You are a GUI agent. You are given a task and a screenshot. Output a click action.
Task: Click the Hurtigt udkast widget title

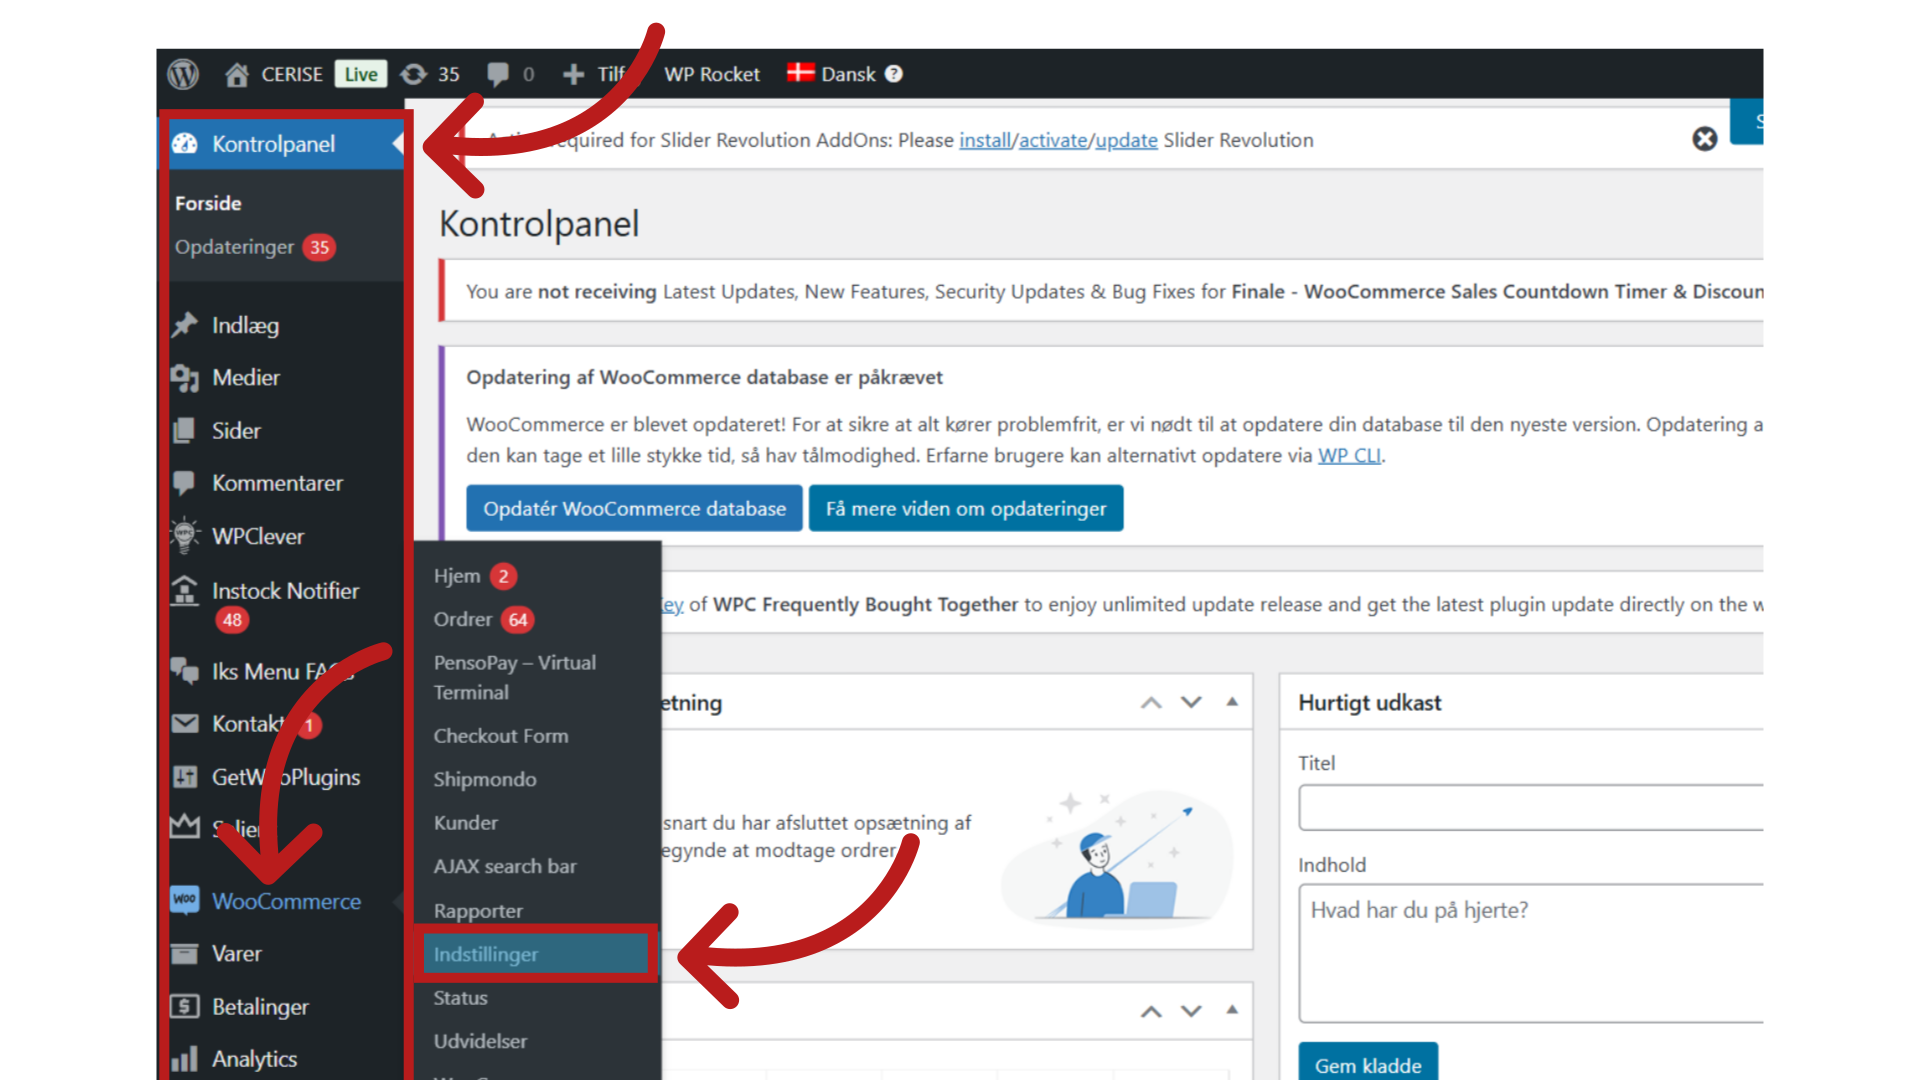pos(1369,702)
